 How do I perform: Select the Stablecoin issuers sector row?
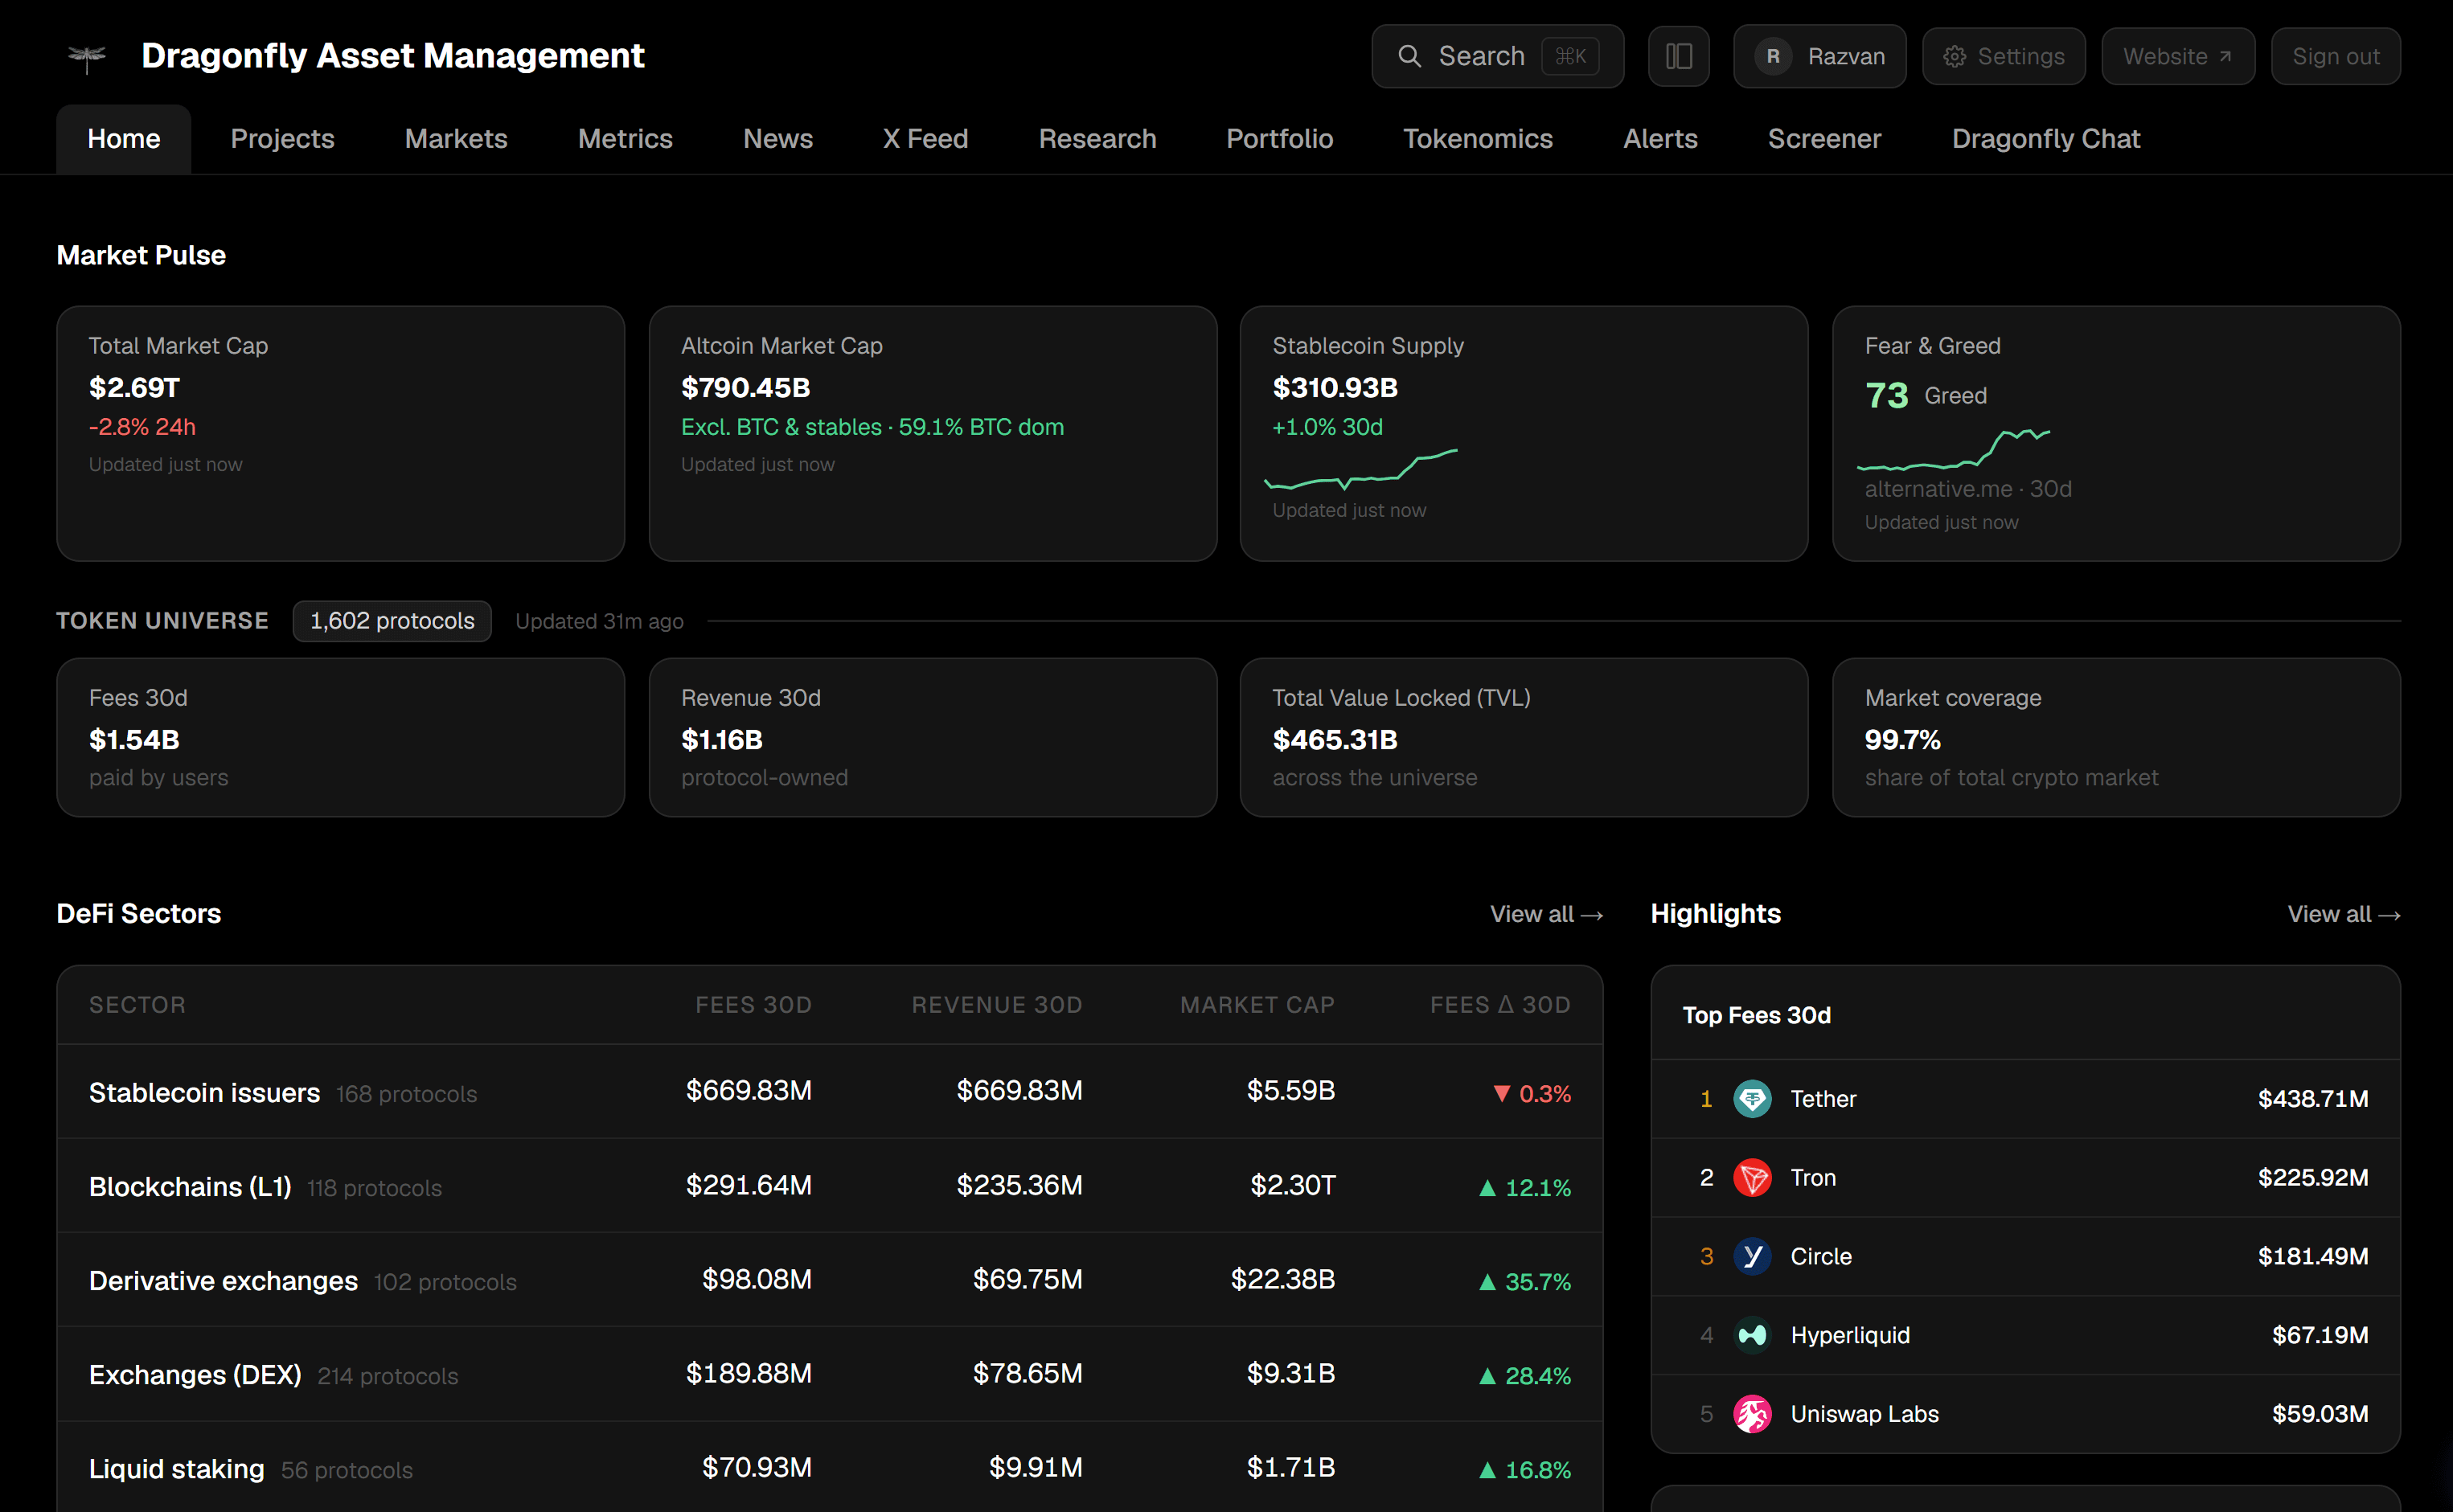[x=830, y=1092]
